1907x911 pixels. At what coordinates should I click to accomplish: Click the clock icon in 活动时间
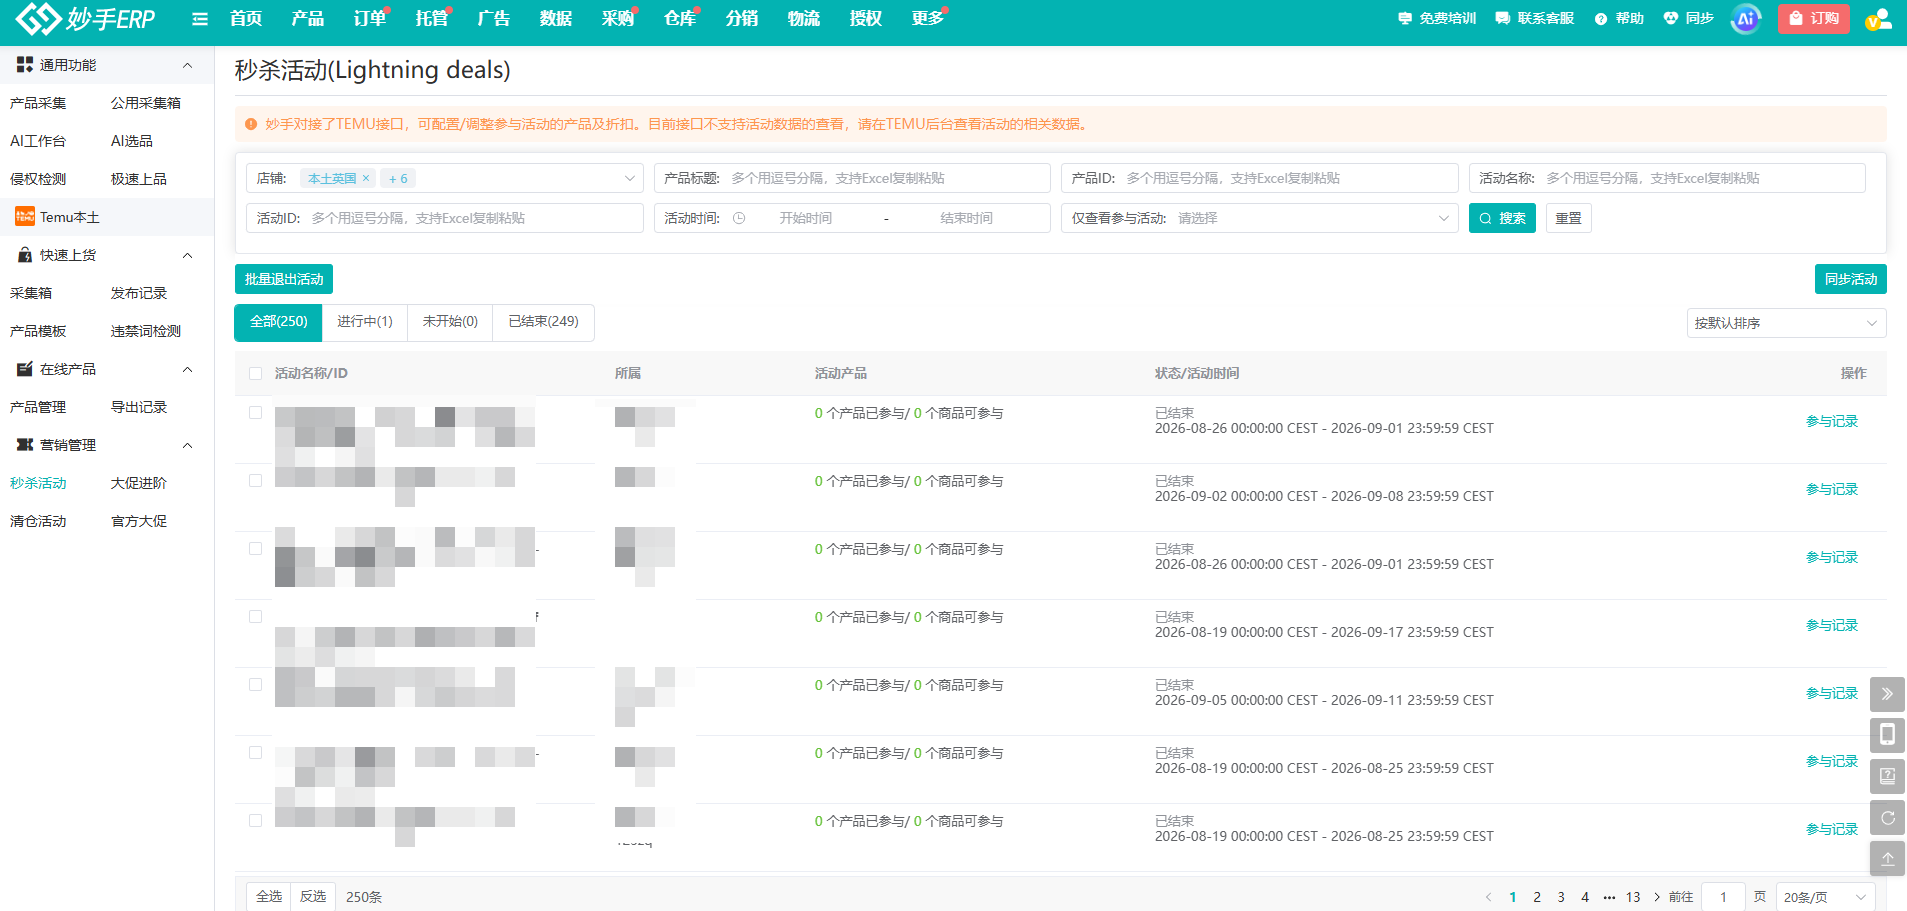739,218
